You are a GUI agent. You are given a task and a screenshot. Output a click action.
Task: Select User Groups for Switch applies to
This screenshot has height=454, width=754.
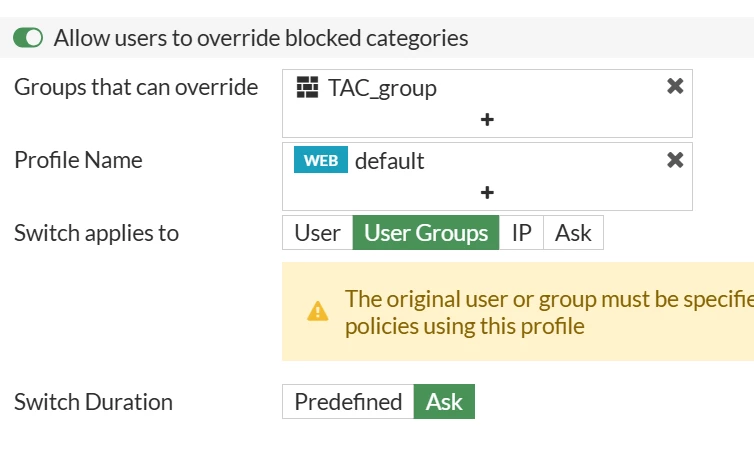click(426, 233)
